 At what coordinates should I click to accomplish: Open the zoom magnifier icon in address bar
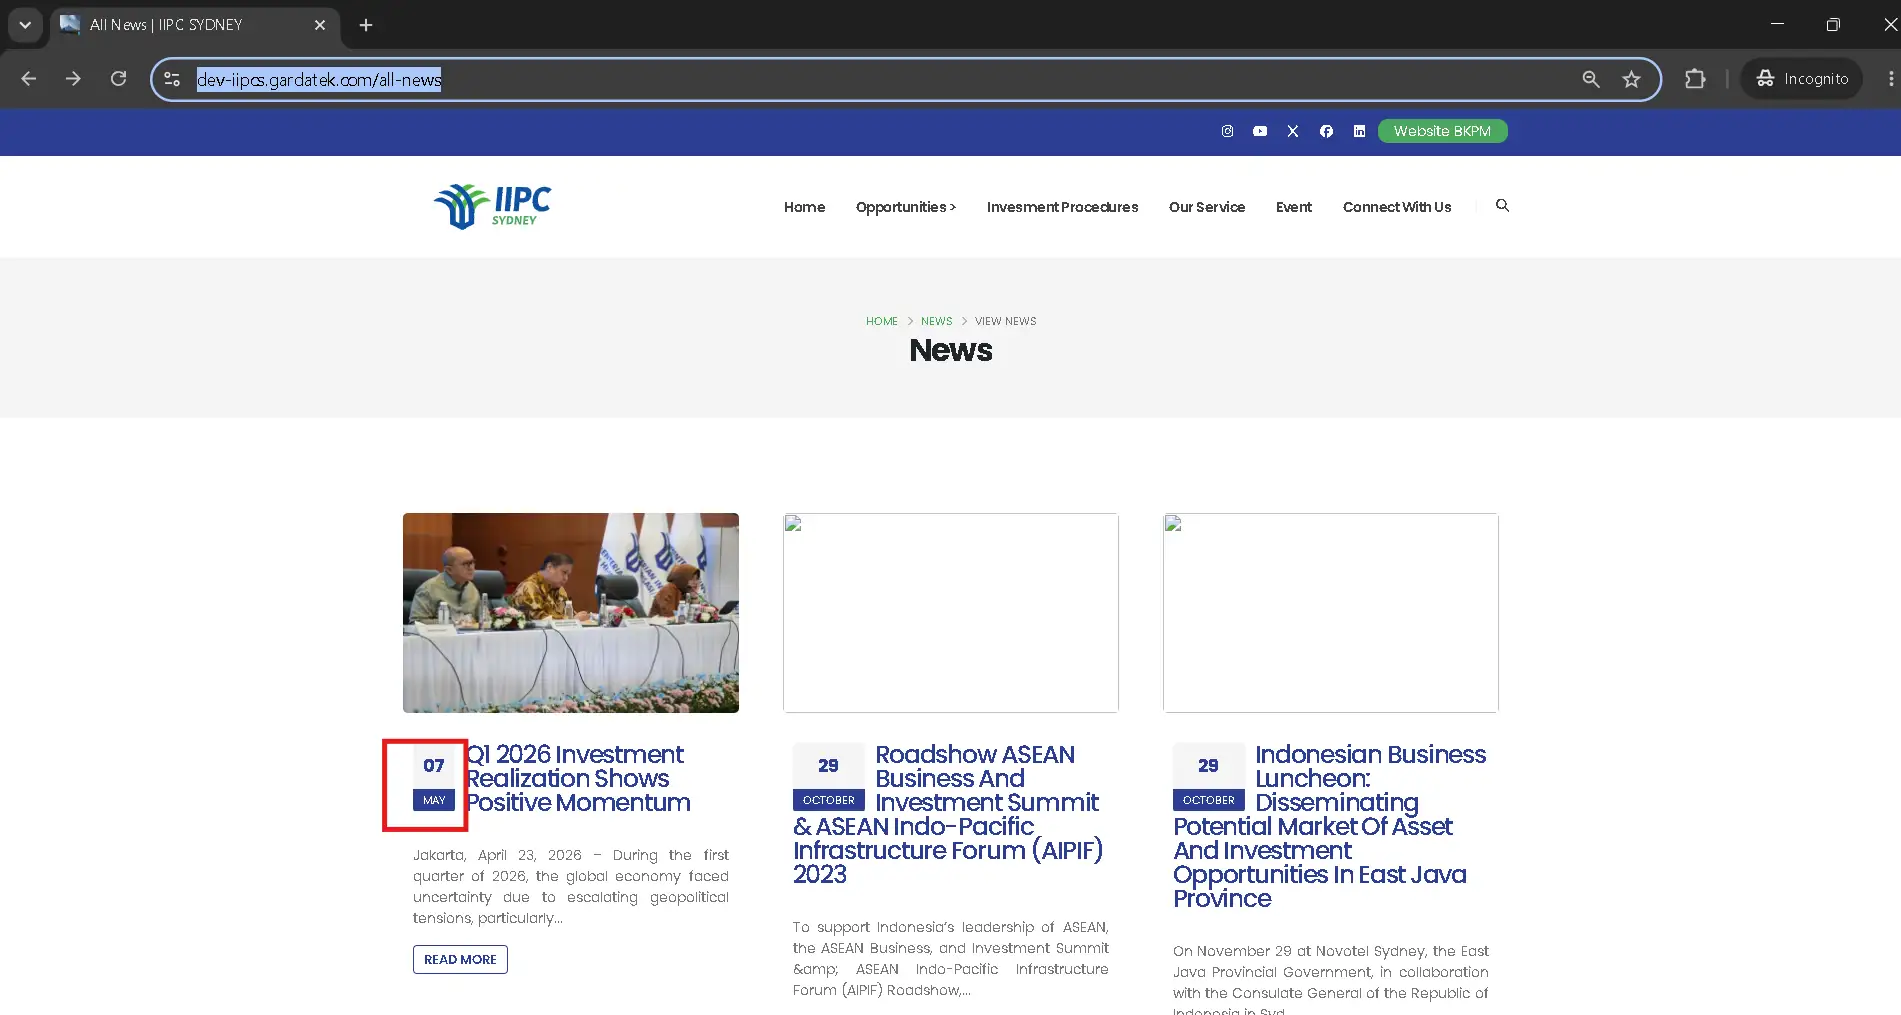1590,79
